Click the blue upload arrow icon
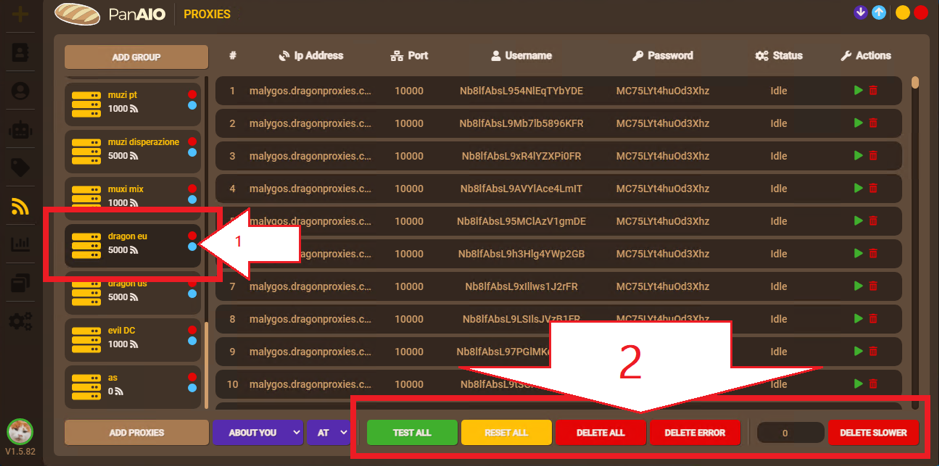This screenshot has width=939, height=466. tap(879, 13)
